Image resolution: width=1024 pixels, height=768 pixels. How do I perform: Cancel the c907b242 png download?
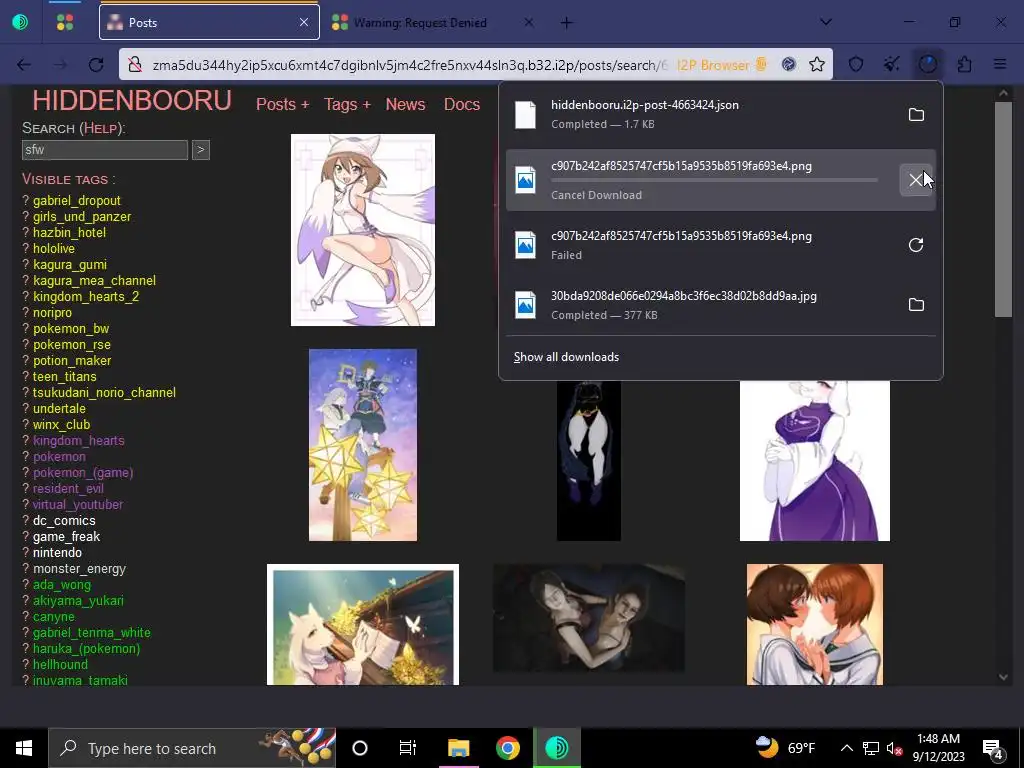pyautogui.click(x=916, y=180)
